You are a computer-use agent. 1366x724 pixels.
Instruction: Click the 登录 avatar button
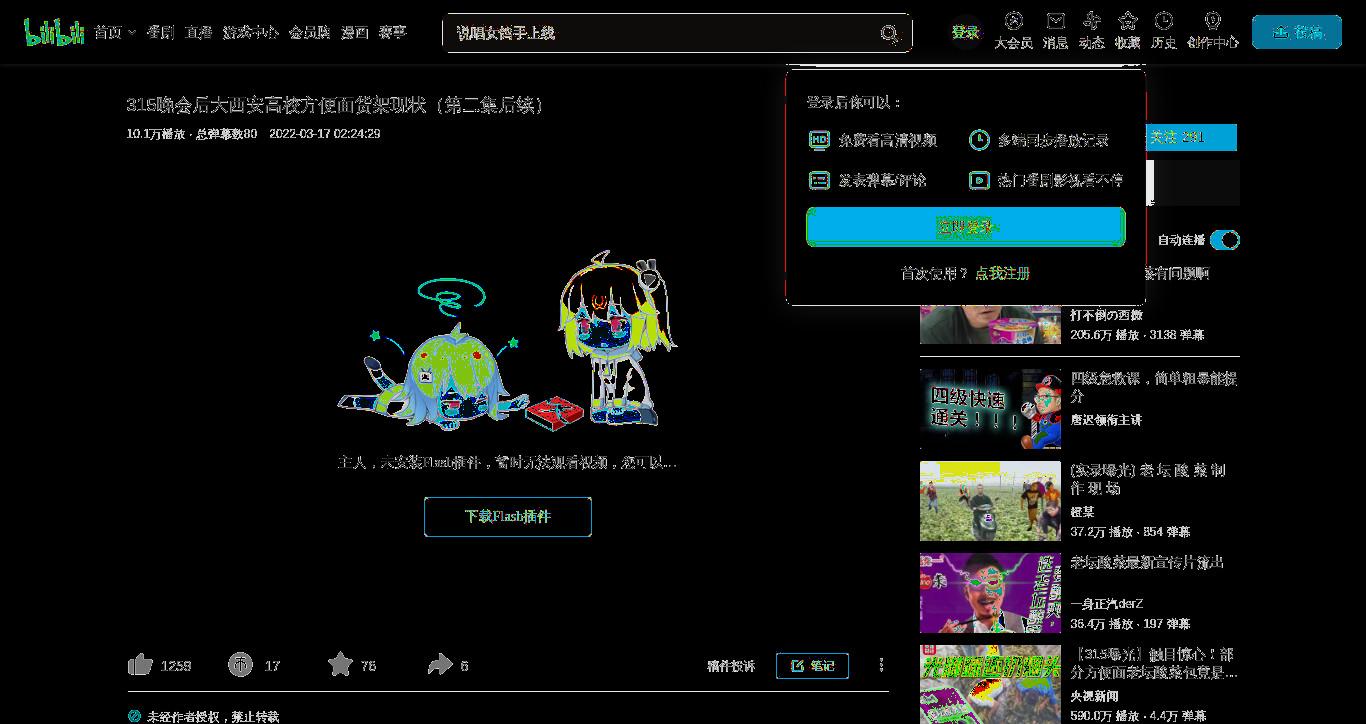click(x=965, y=32)
